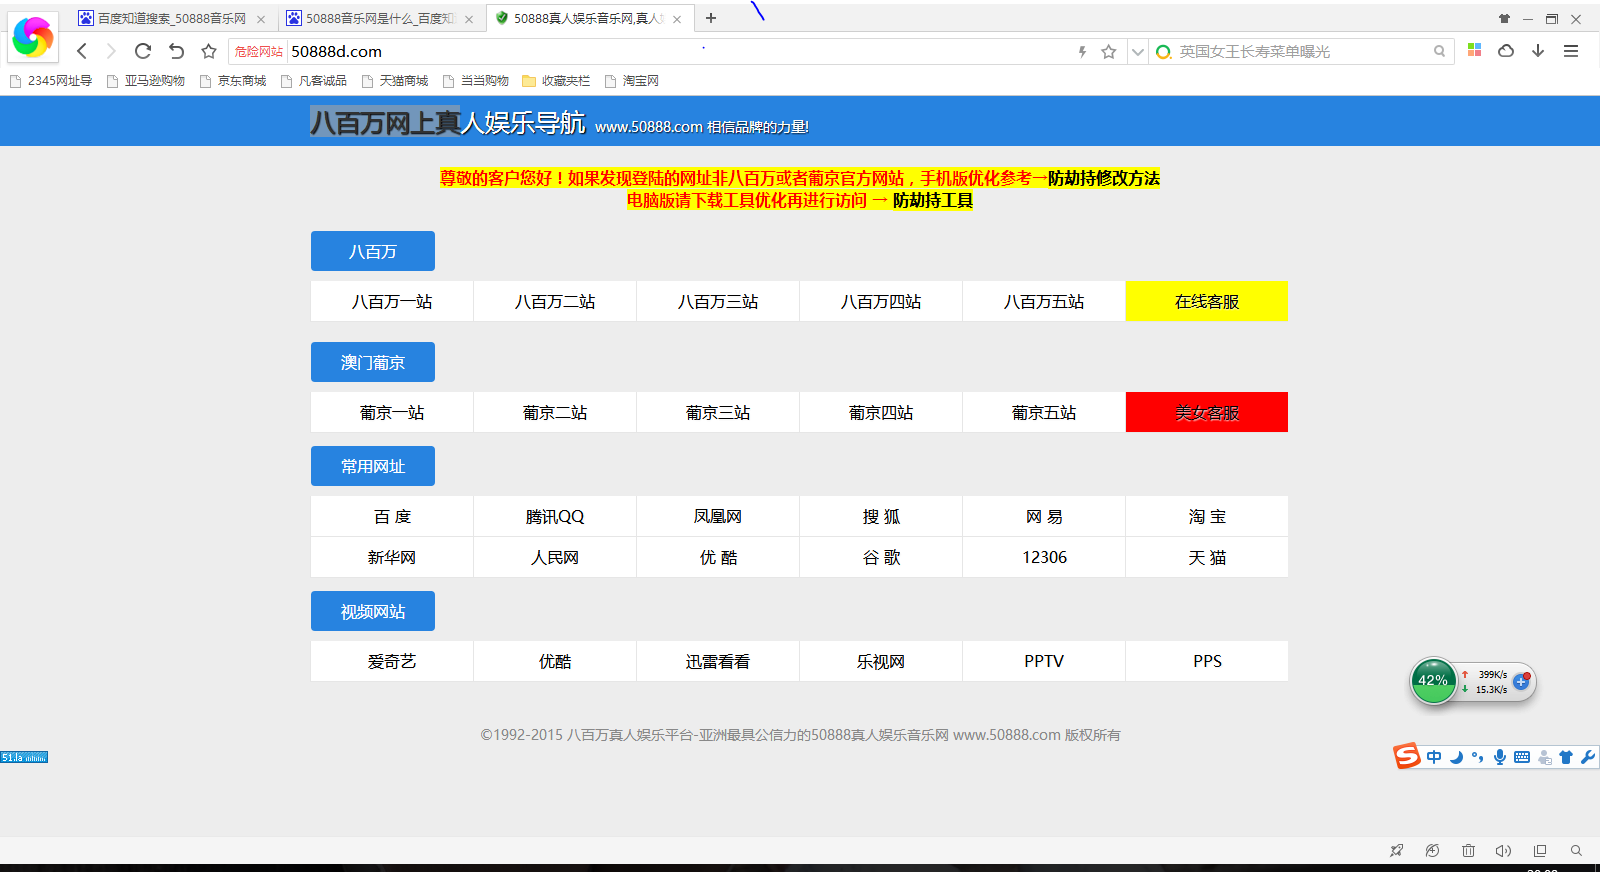The image size is (1600, 872).
Task: Open the hamburger main menu
Action: (1571, 51)
